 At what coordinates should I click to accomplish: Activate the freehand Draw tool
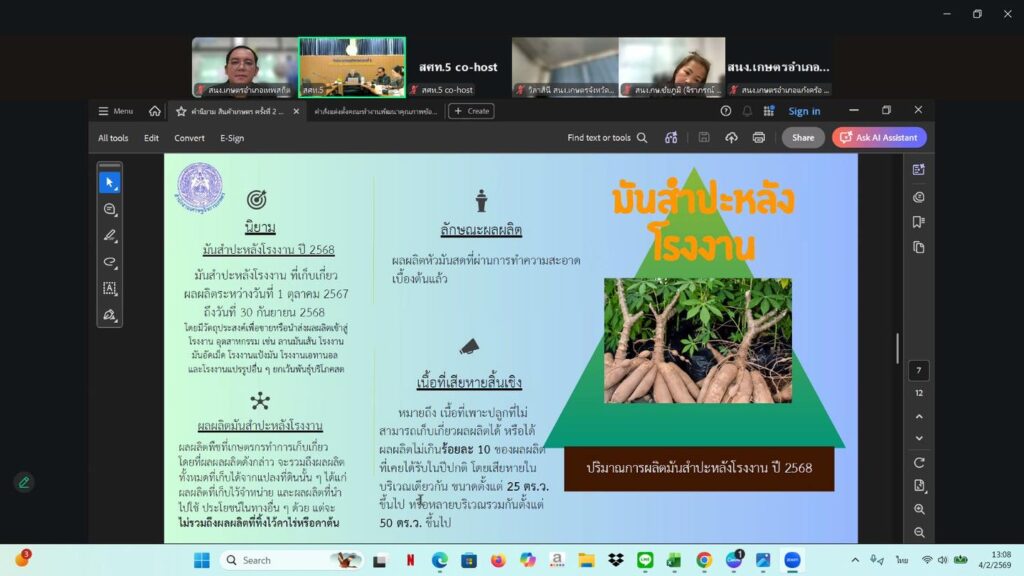coord(110,262)
